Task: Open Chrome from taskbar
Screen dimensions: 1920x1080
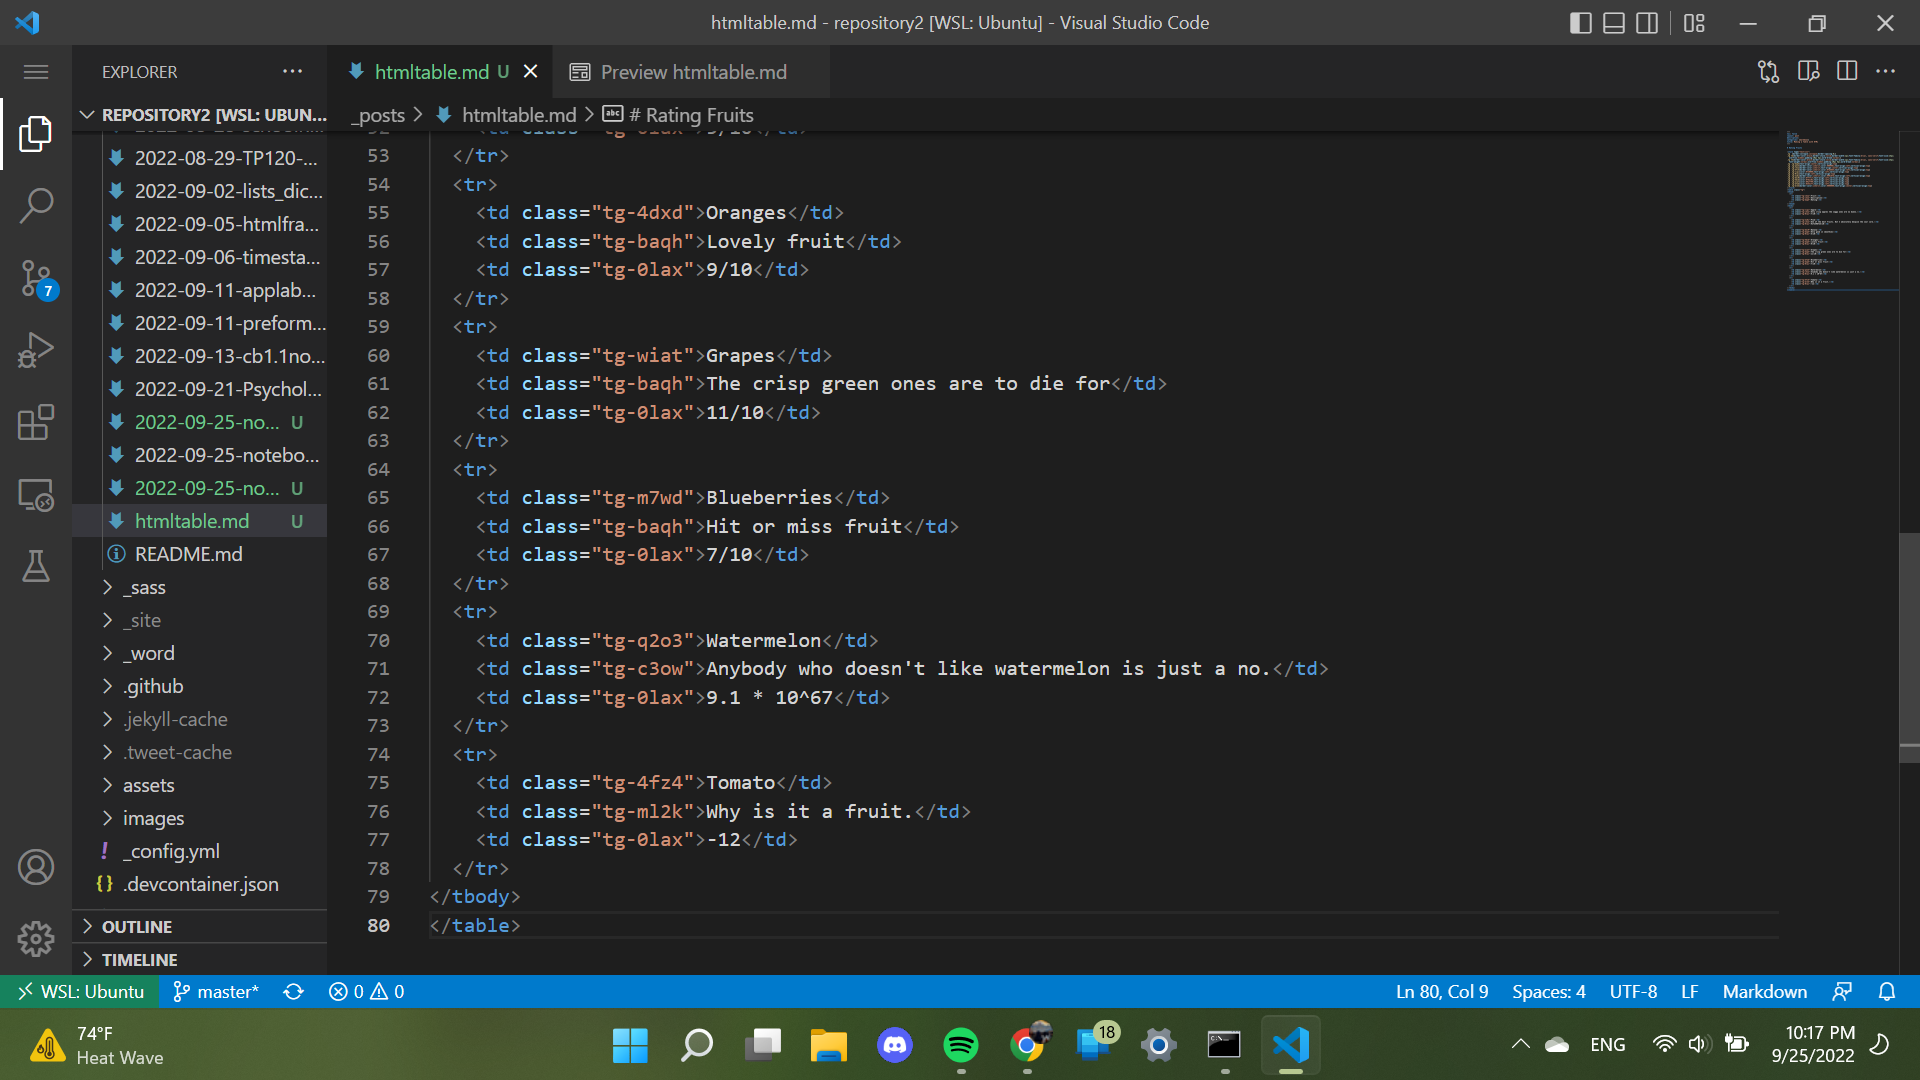Action: [x=1027, y=1045]
